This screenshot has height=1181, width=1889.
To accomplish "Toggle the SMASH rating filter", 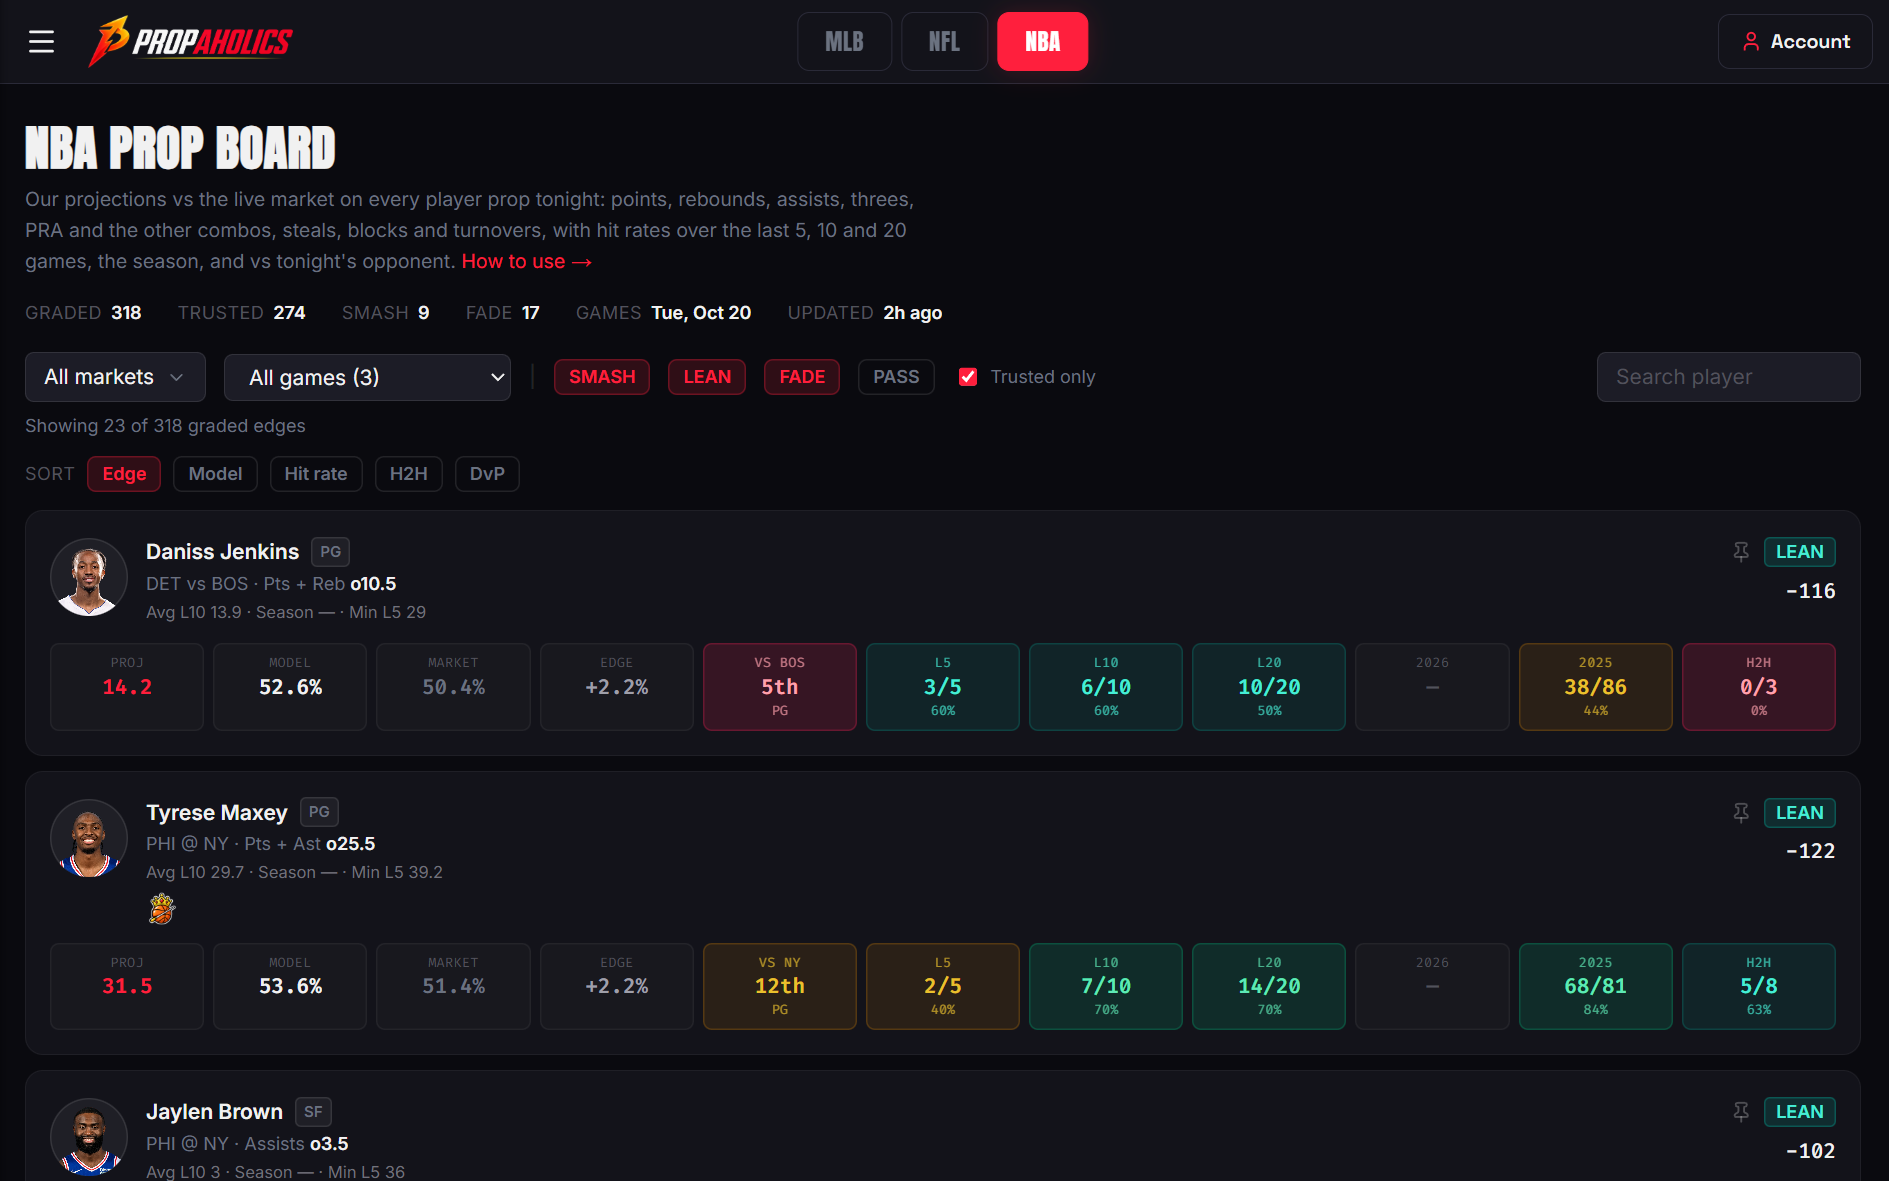I will click(602, 377).
